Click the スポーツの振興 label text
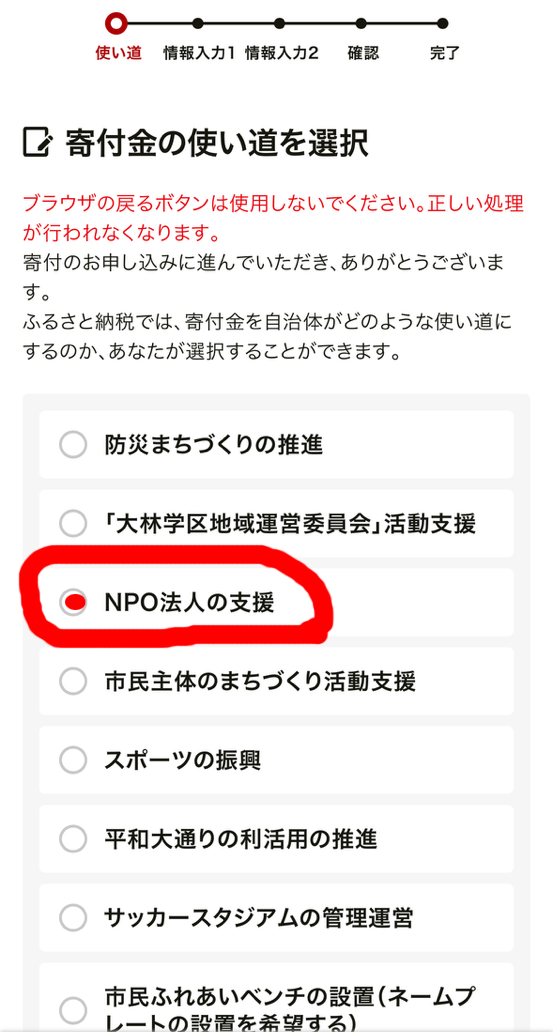Image resolution: width=553 pixels, height=1032 pixels. [x=183, y=760]
